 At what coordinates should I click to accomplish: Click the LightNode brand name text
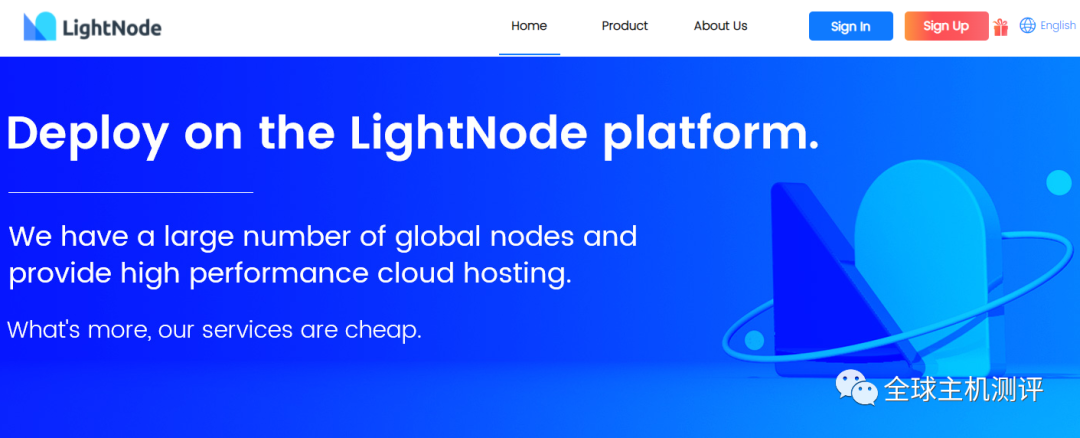click(x=112, y=28)
